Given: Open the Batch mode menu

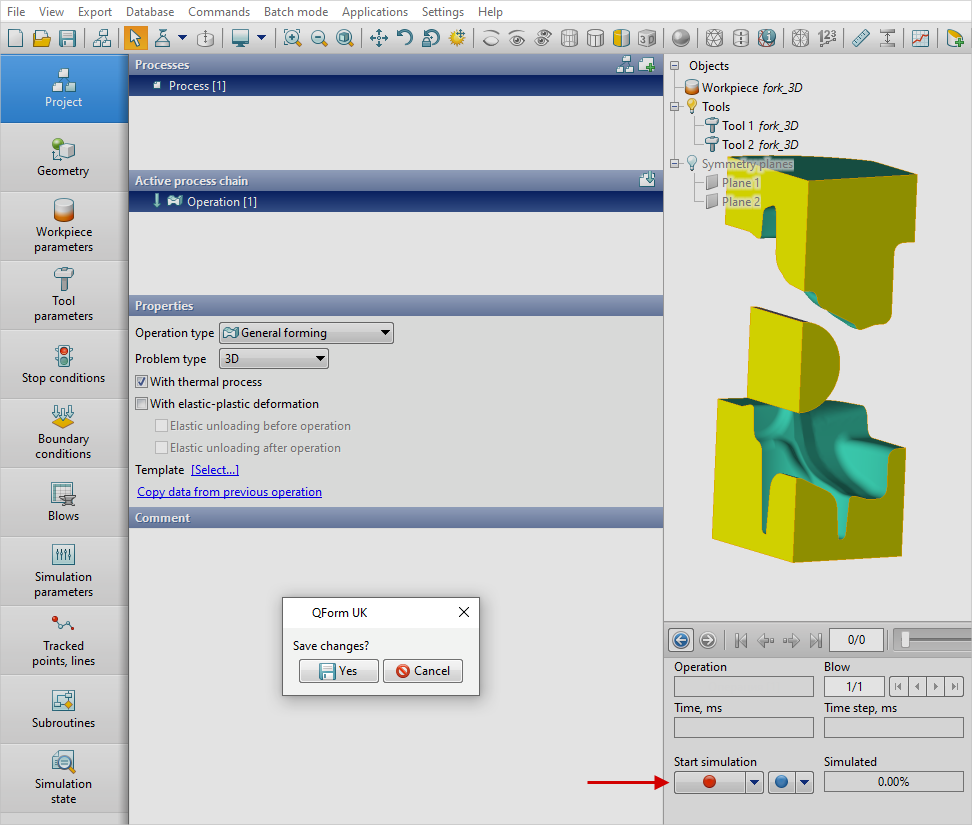Looking at the screenshot, I should [295, 12].
